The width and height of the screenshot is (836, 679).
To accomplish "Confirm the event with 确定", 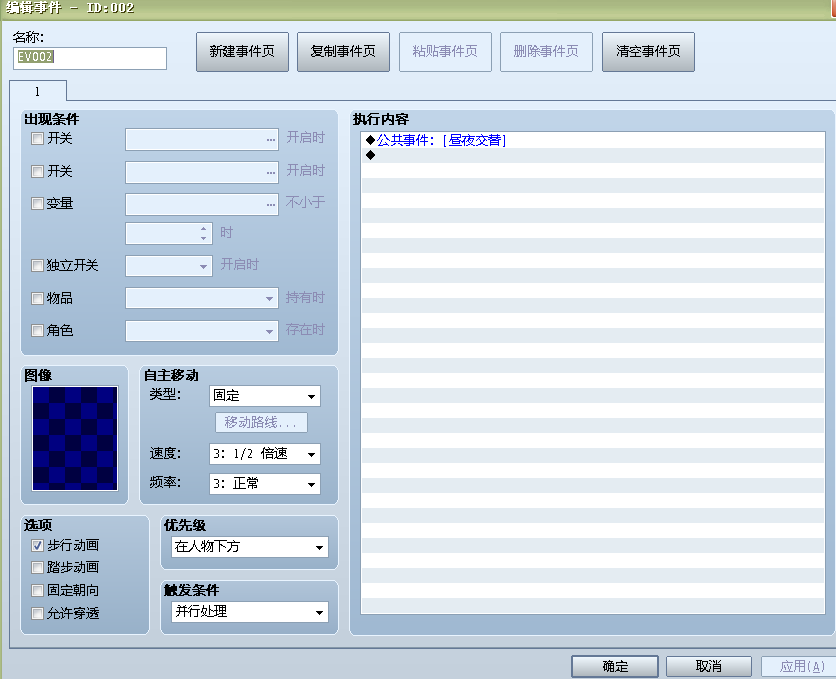I will point(615,666).
